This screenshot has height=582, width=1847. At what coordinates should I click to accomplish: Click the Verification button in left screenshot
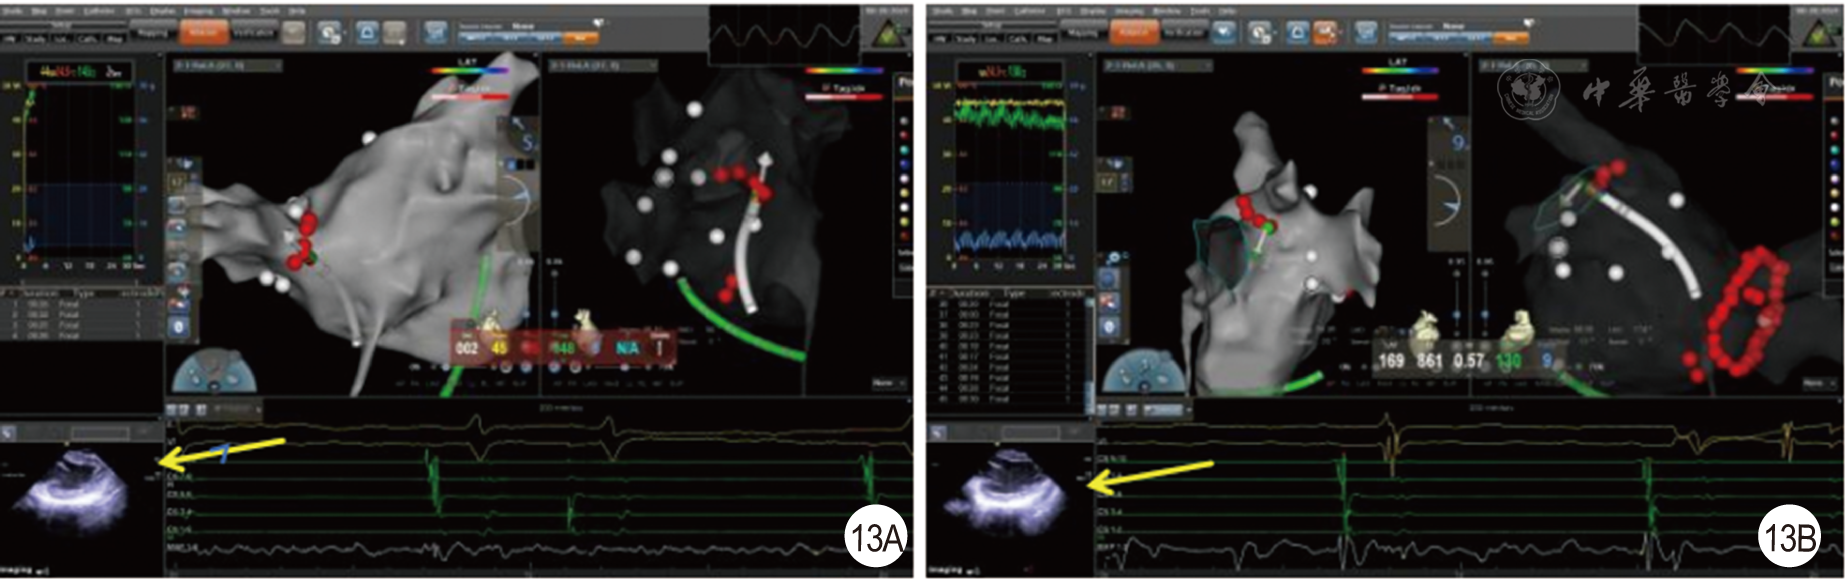click(253, 32)
